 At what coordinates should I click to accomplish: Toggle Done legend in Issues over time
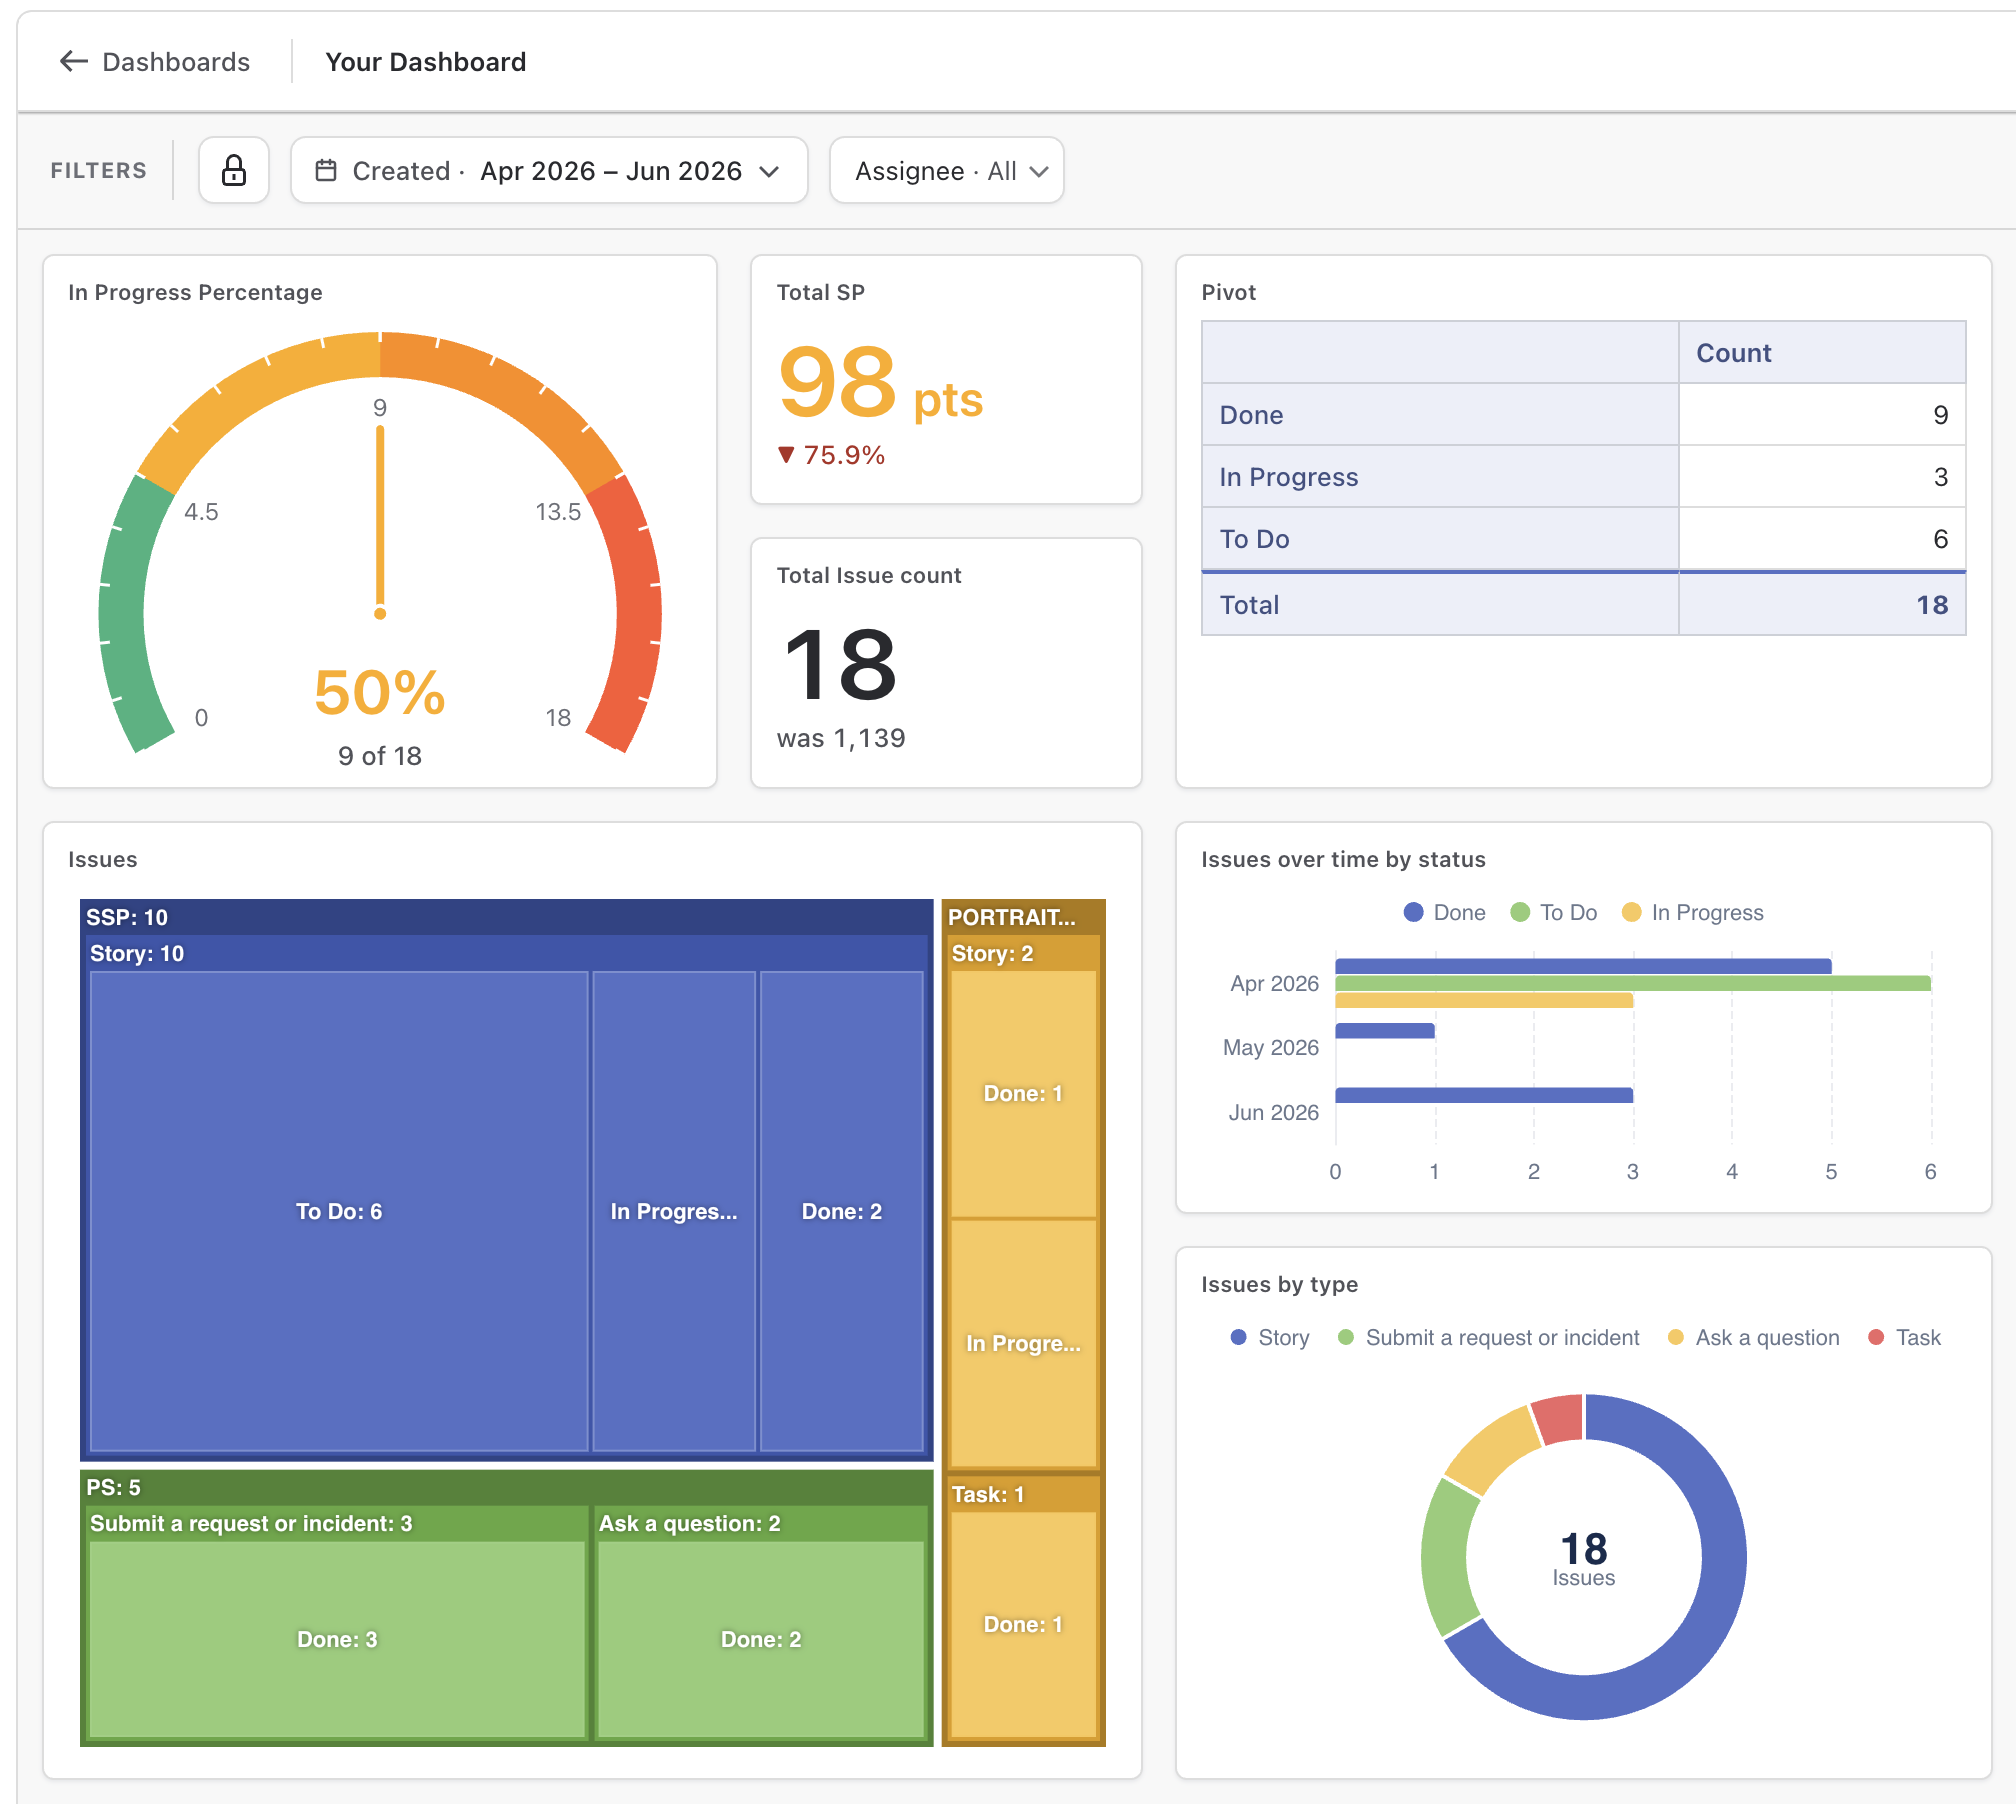[1445, 913]
